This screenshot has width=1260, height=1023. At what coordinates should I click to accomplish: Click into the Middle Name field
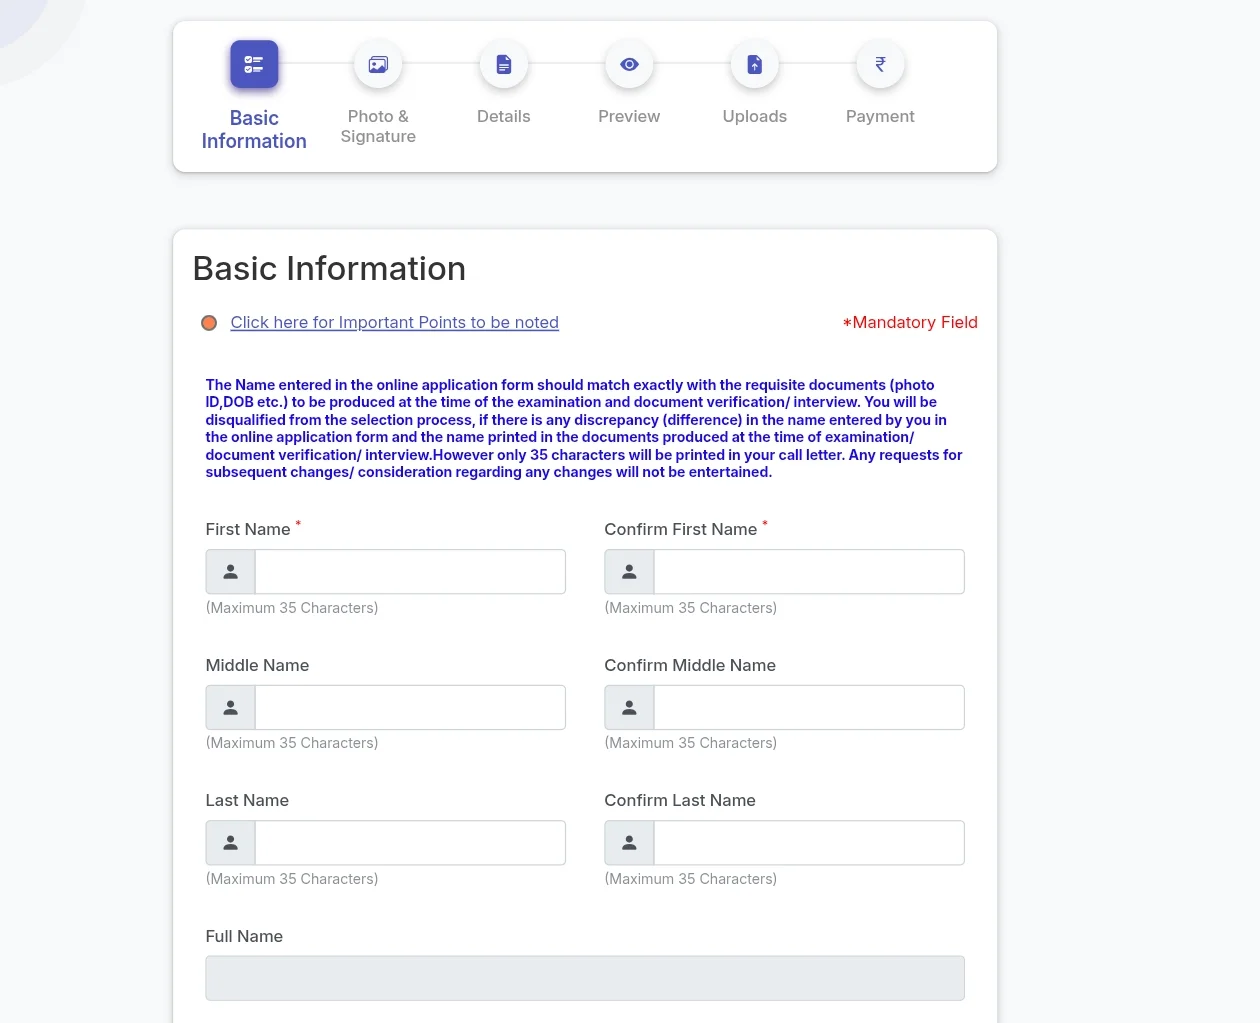coord(410,707)
